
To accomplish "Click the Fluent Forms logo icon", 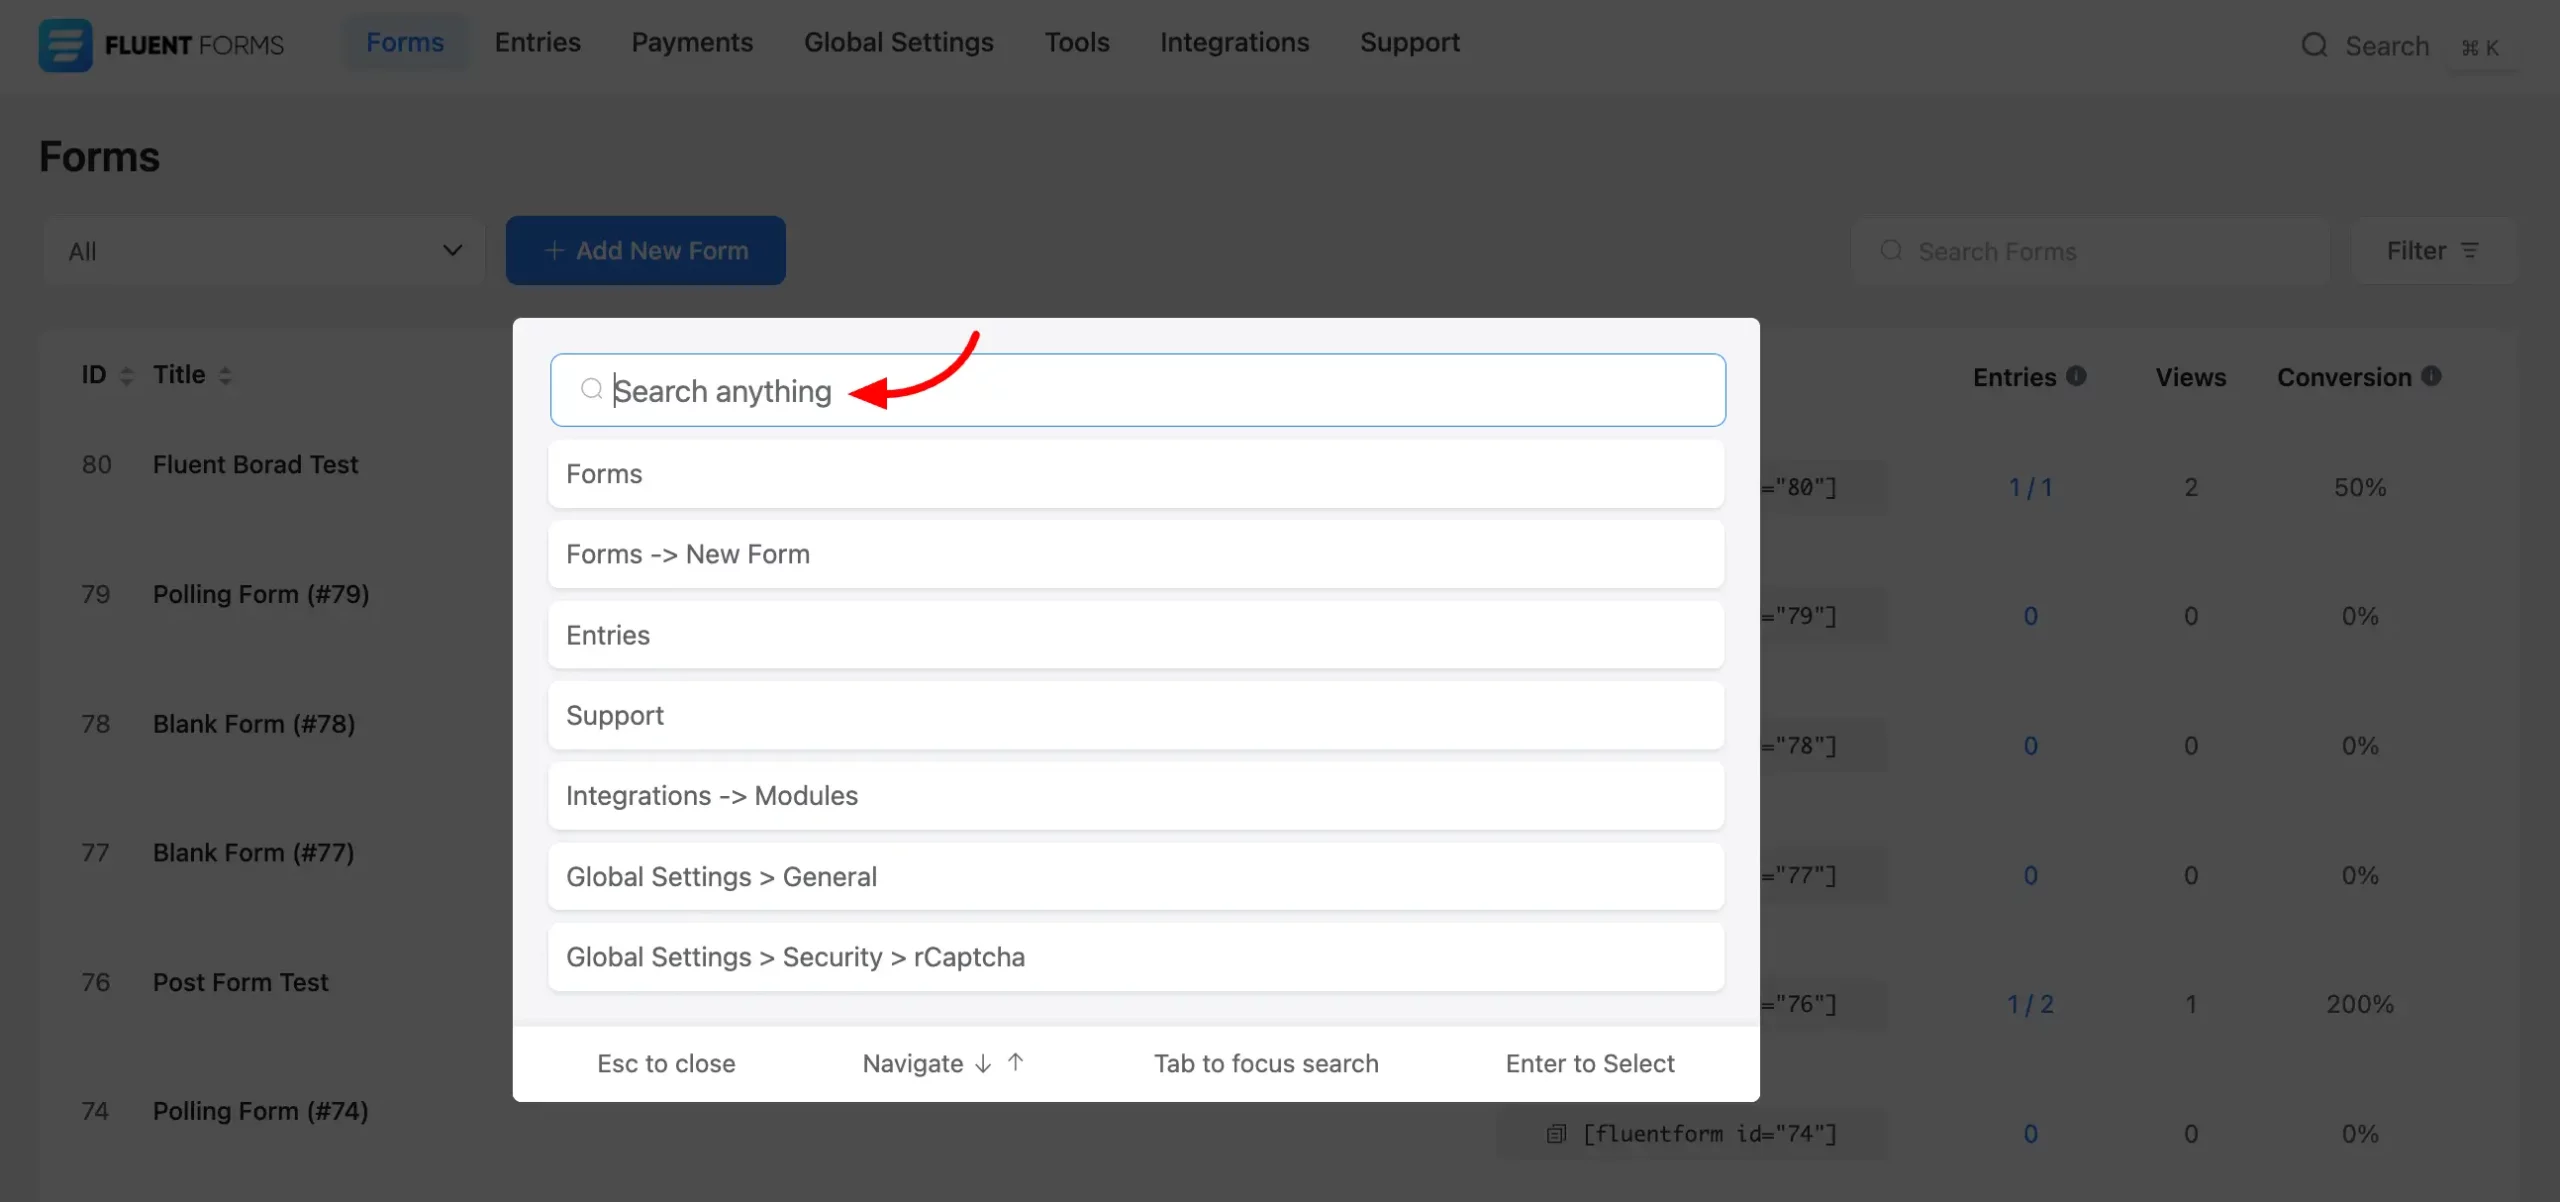I will tap(65, 45).
